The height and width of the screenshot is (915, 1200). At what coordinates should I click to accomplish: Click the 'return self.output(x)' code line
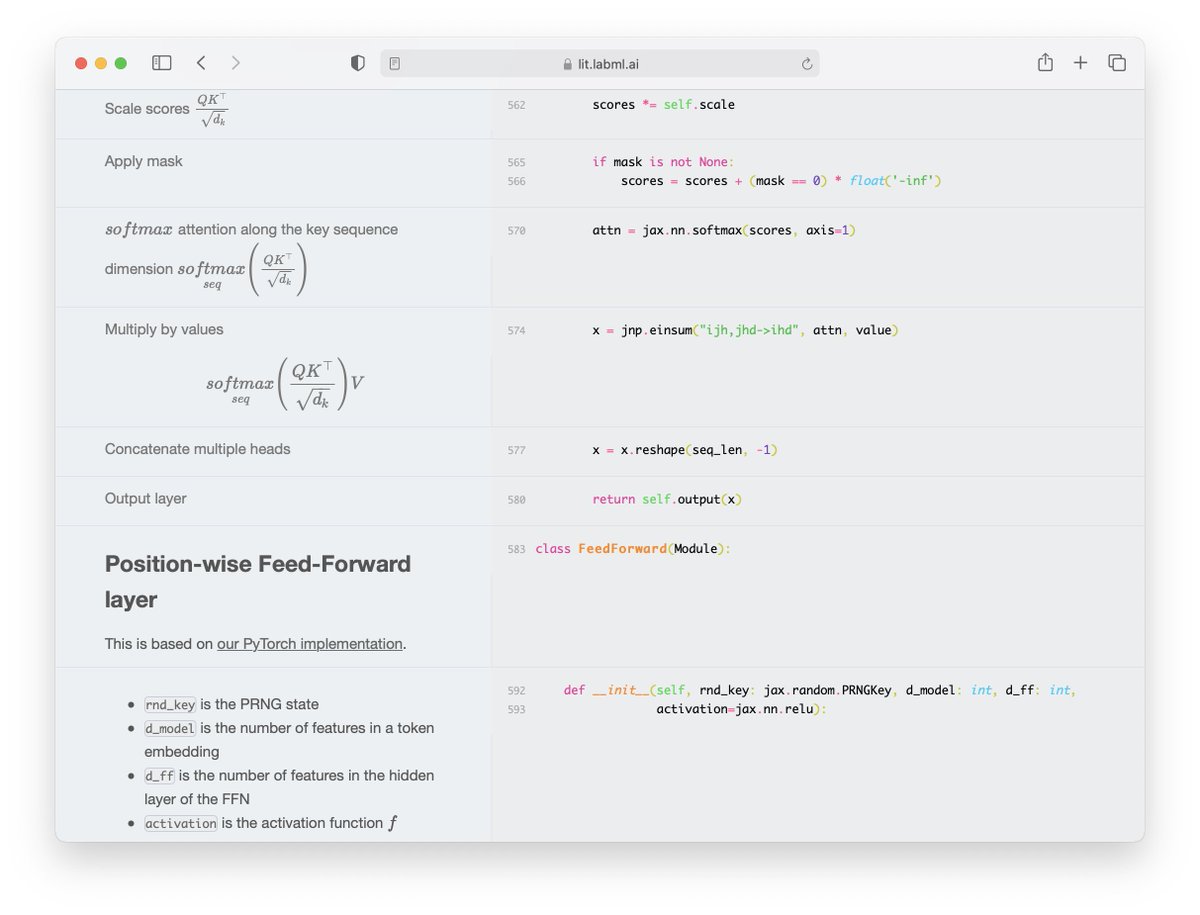tap(667, 499)
